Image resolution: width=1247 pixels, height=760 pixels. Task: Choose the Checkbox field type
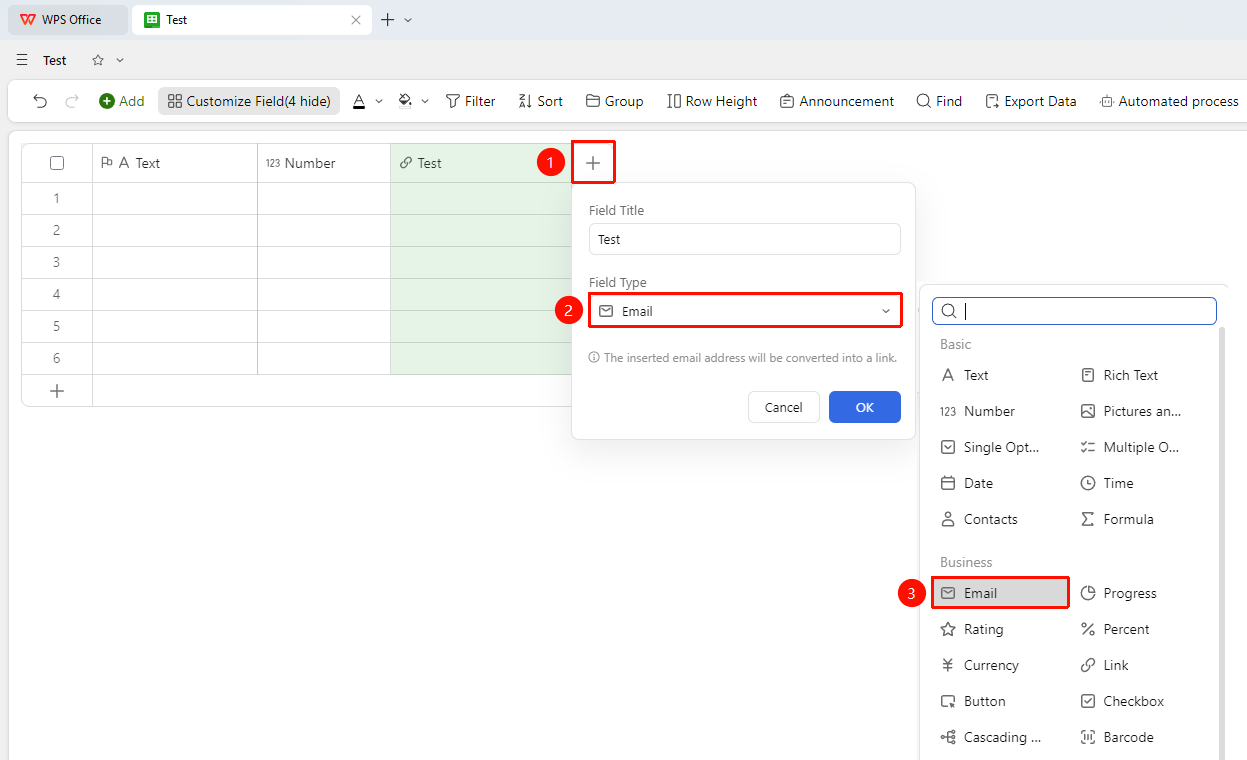coord(1122,701)
